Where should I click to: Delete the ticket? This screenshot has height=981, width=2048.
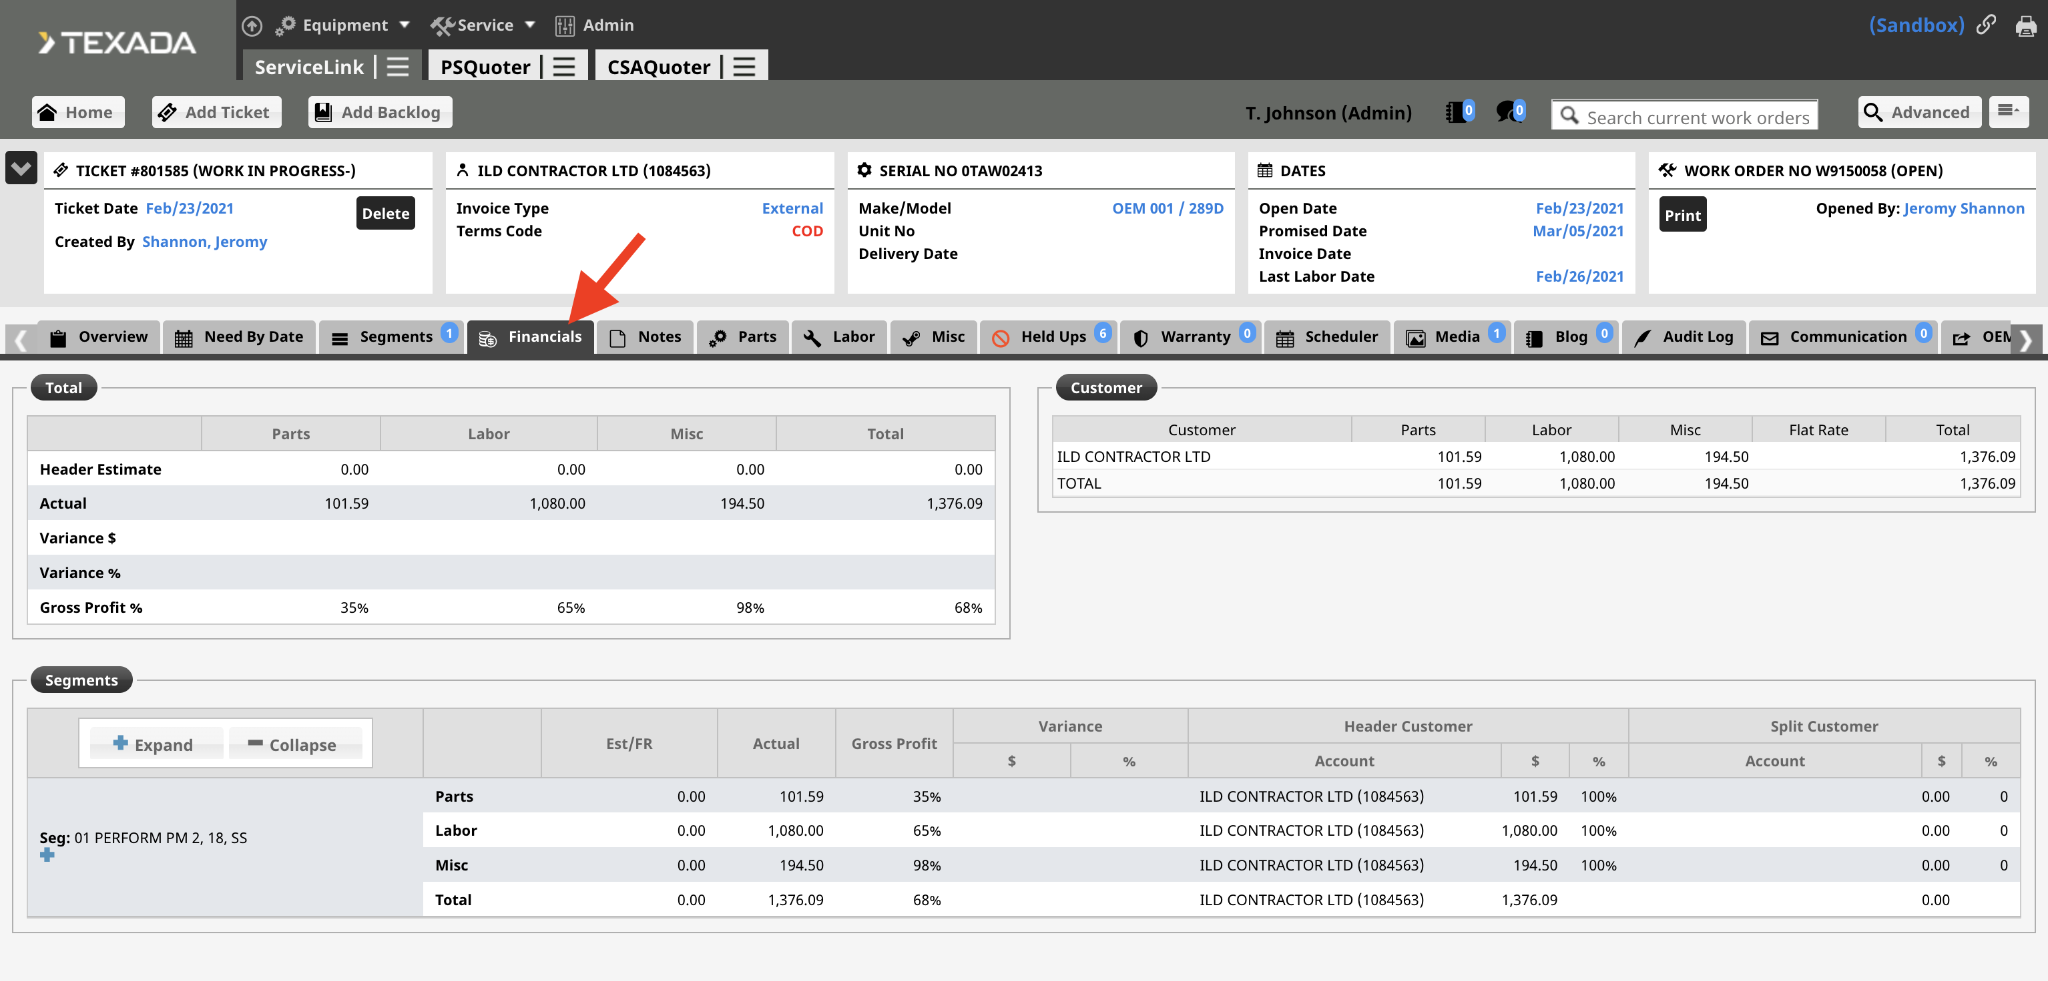pos(385,213)
